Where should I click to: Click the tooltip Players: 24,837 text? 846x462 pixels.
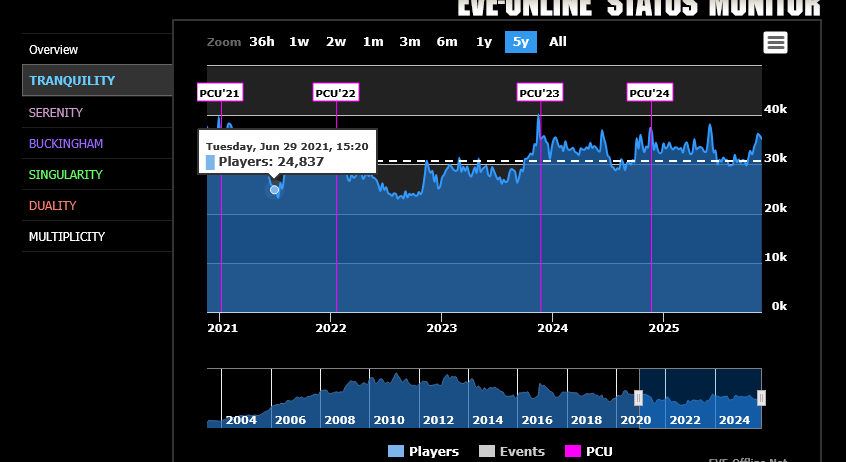271,161
